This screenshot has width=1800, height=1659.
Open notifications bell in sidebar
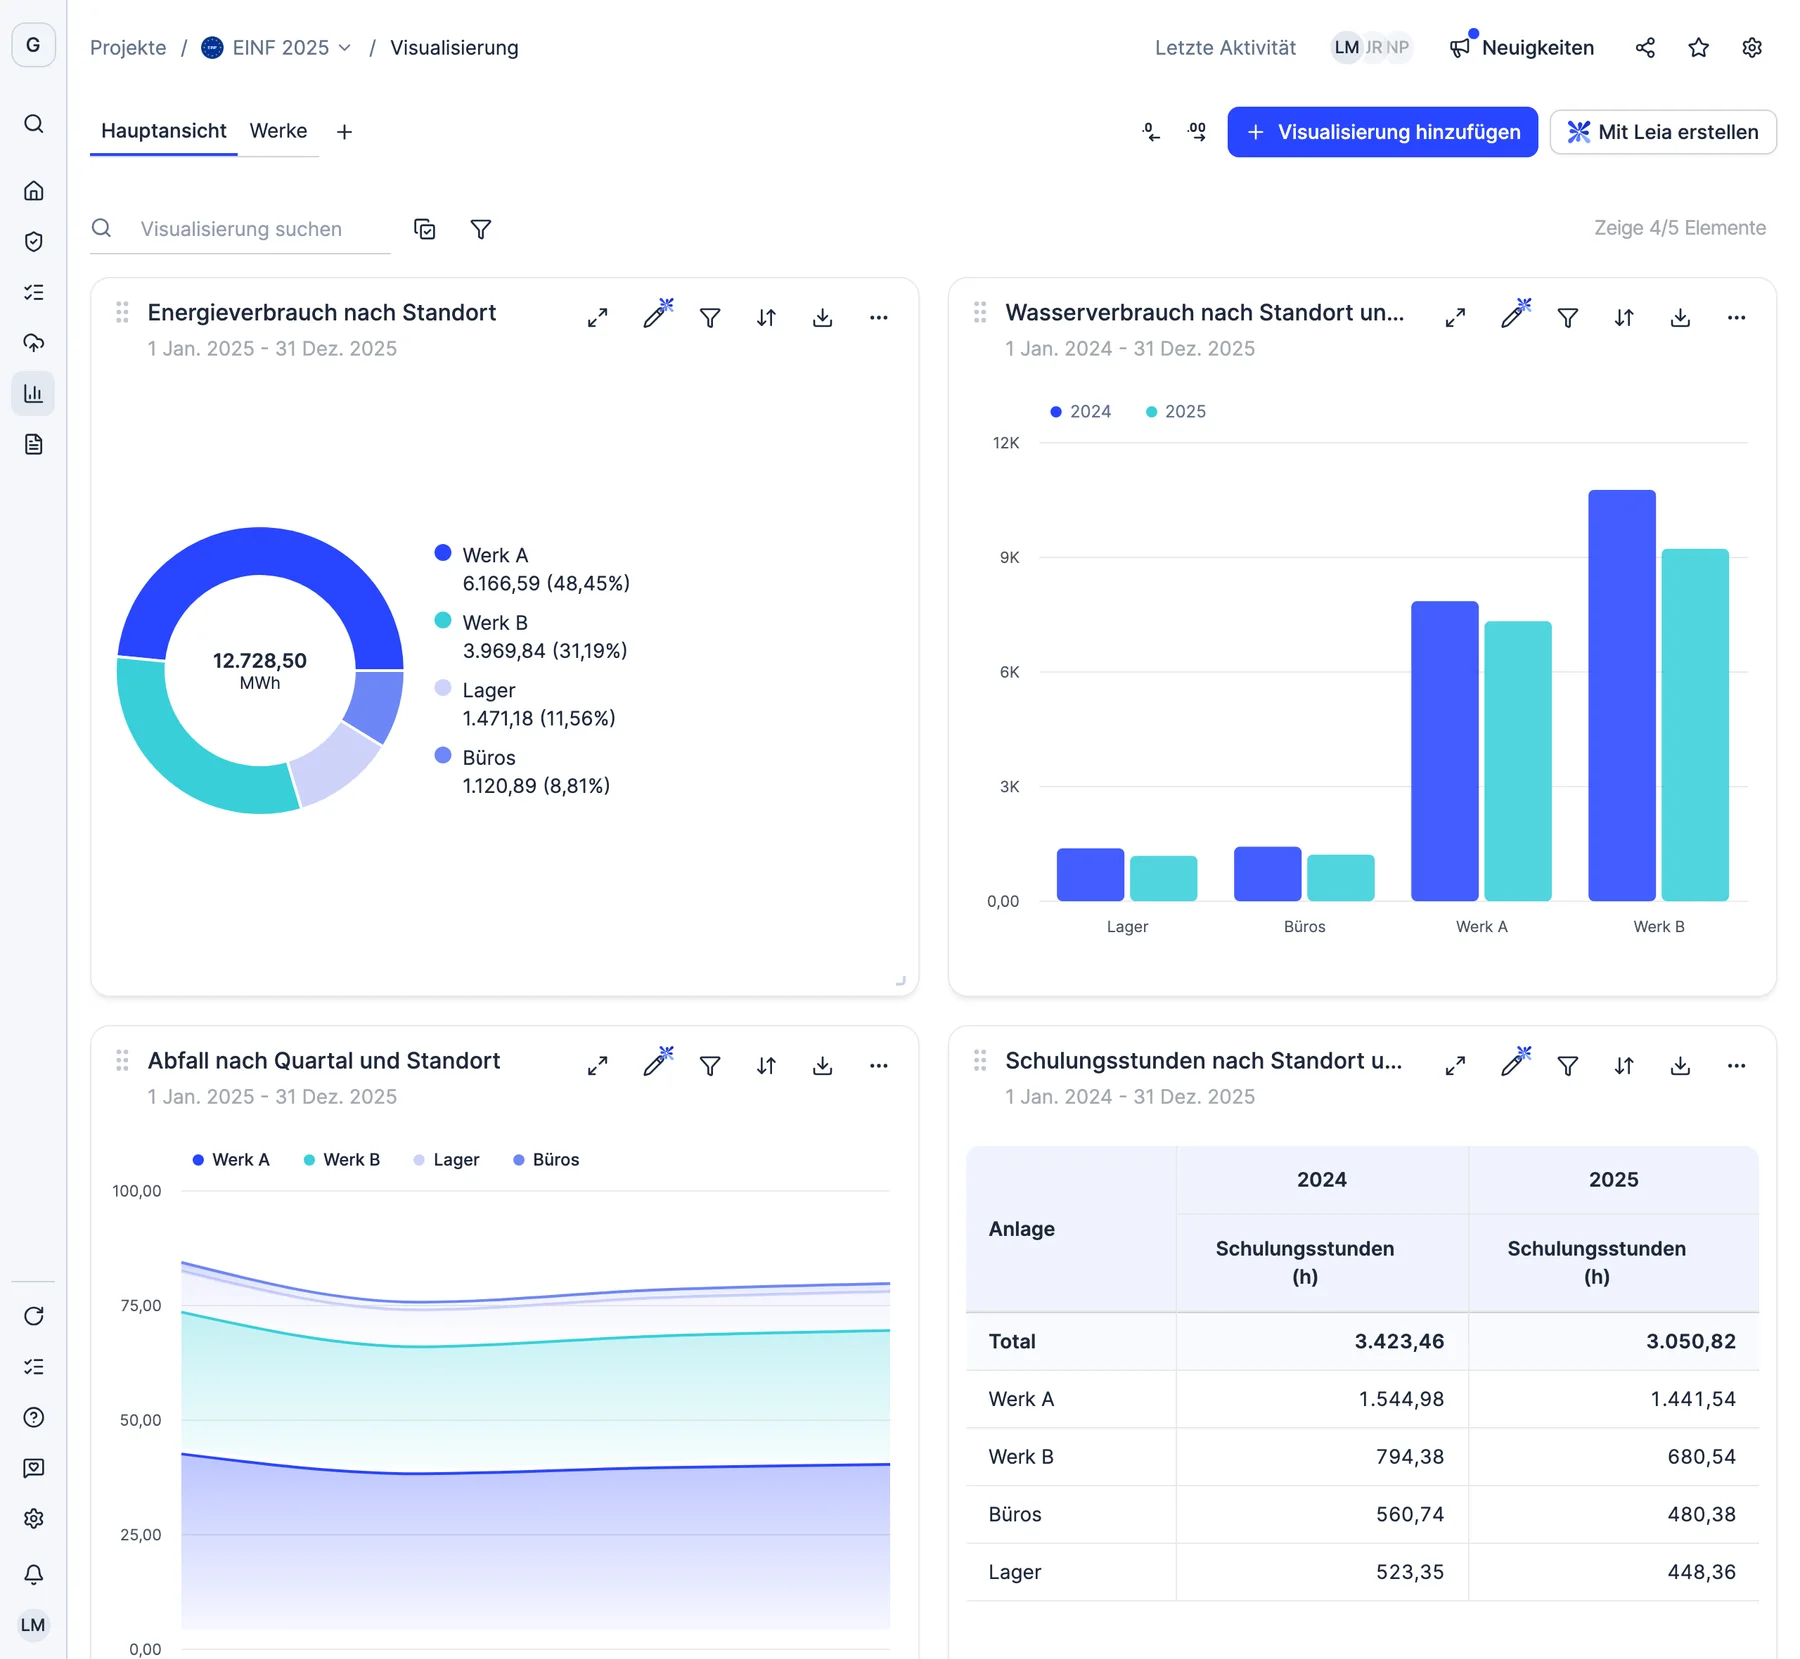[33, 1574]
